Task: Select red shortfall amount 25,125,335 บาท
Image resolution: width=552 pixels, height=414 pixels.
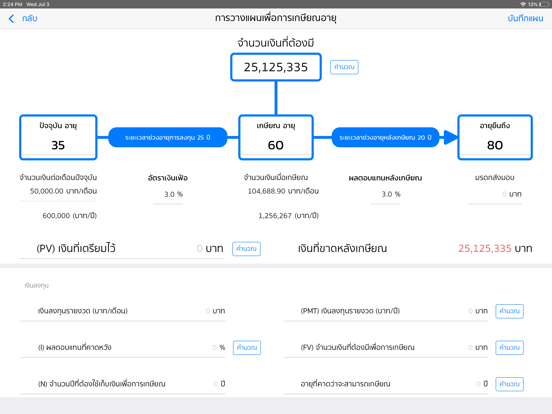Action: coord(495,249)
